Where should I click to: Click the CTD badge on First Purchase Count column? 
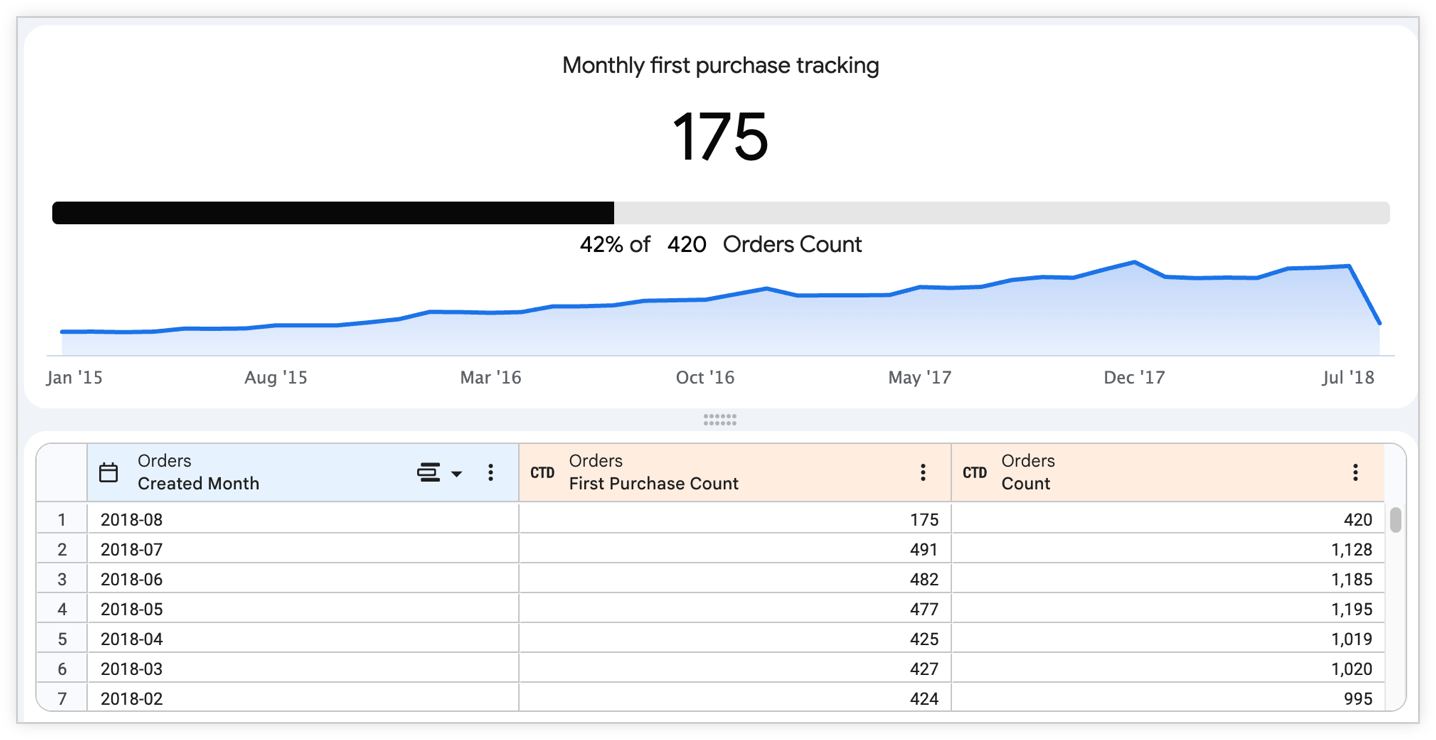[x=543, y=473]
